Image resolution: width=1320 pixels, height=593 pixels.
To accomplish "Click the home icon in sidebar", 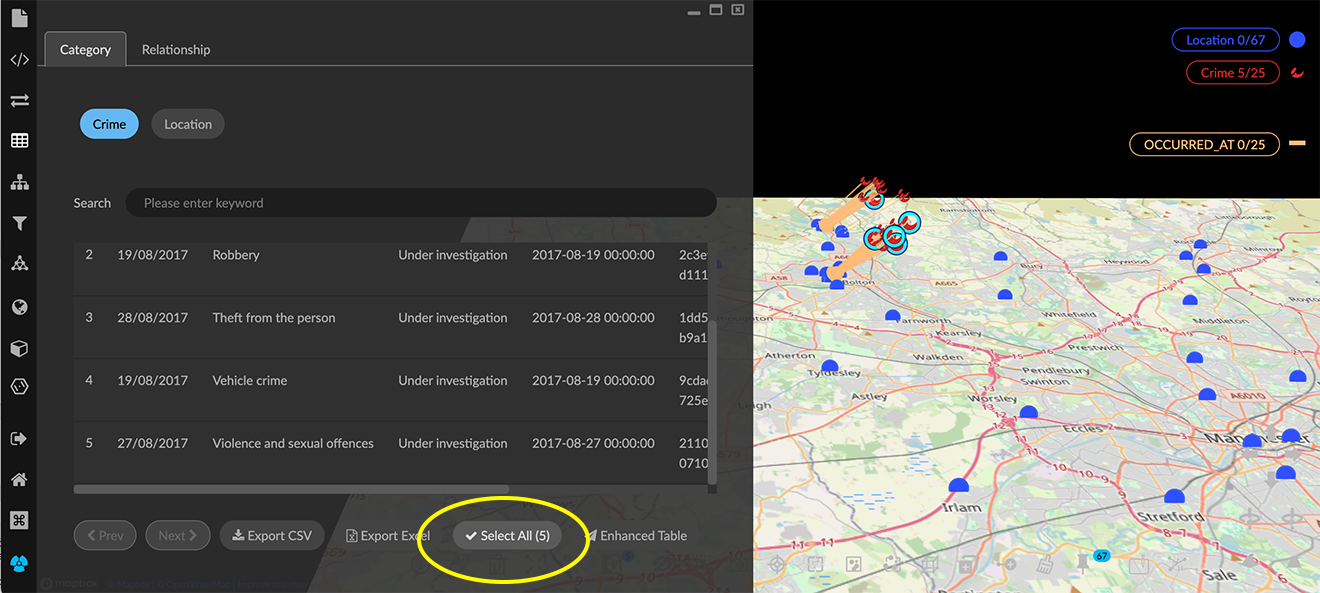I will (x=19, y=480).
